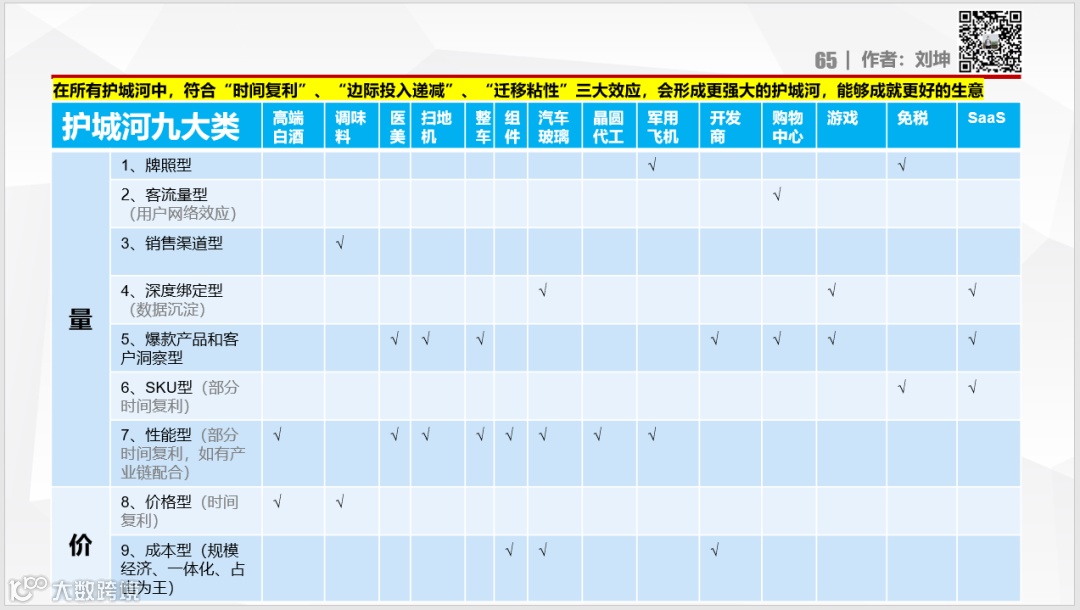Click the 组件 column header
Viewport: 1080px width, 610px height.
512,127
